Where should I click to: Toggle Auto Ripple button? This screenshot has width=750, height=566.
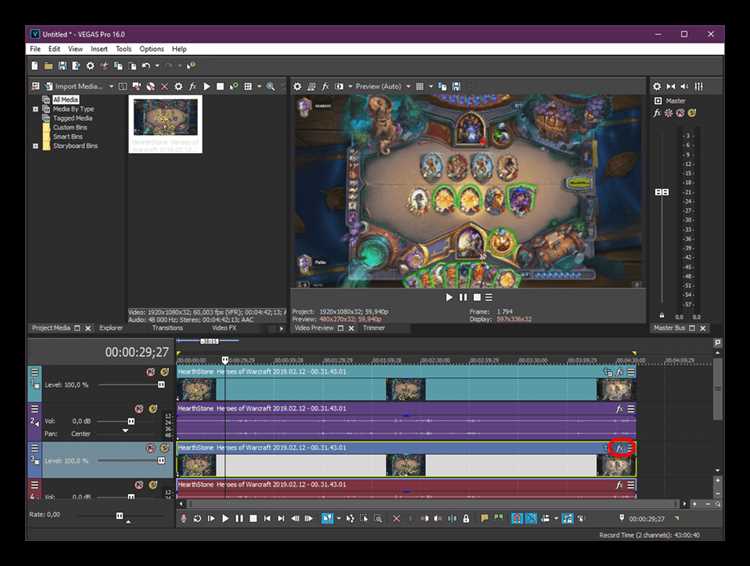[545, 518]
